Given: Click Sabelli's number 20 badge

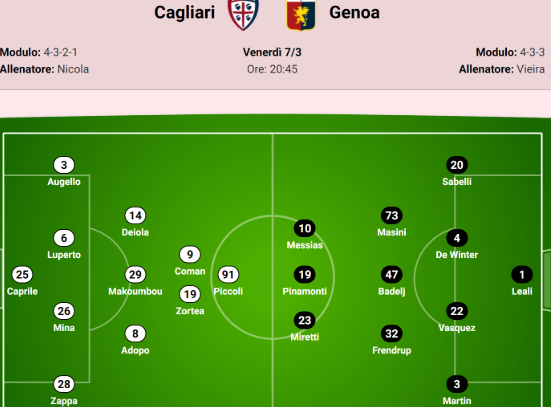Looking at the screenshot, I should pos(457,165).
